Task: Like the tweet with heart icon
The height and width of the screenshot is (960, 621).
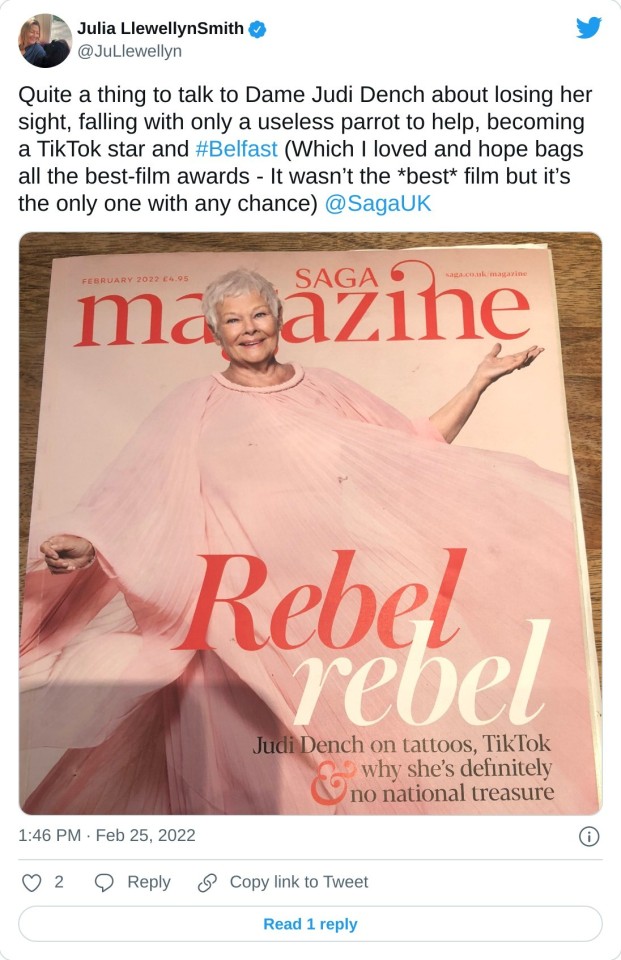Action: click(x=31, y=882)
